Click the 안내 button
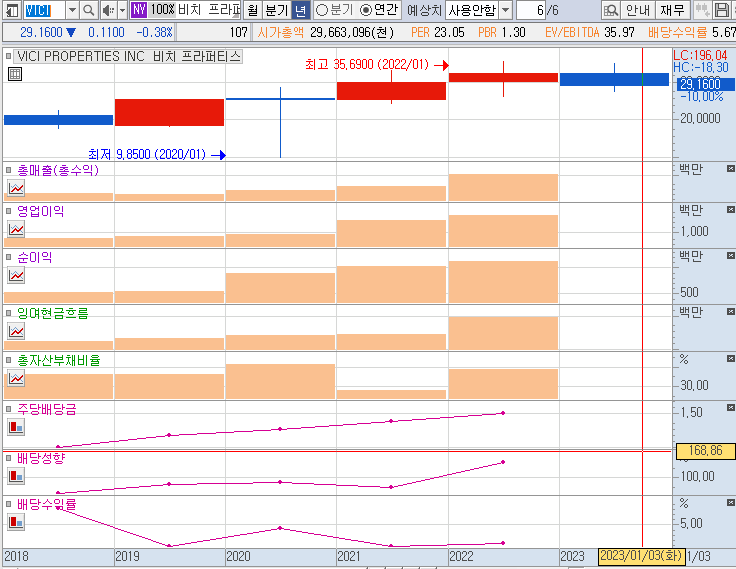736x569 pixels. [x=638, y=10]
